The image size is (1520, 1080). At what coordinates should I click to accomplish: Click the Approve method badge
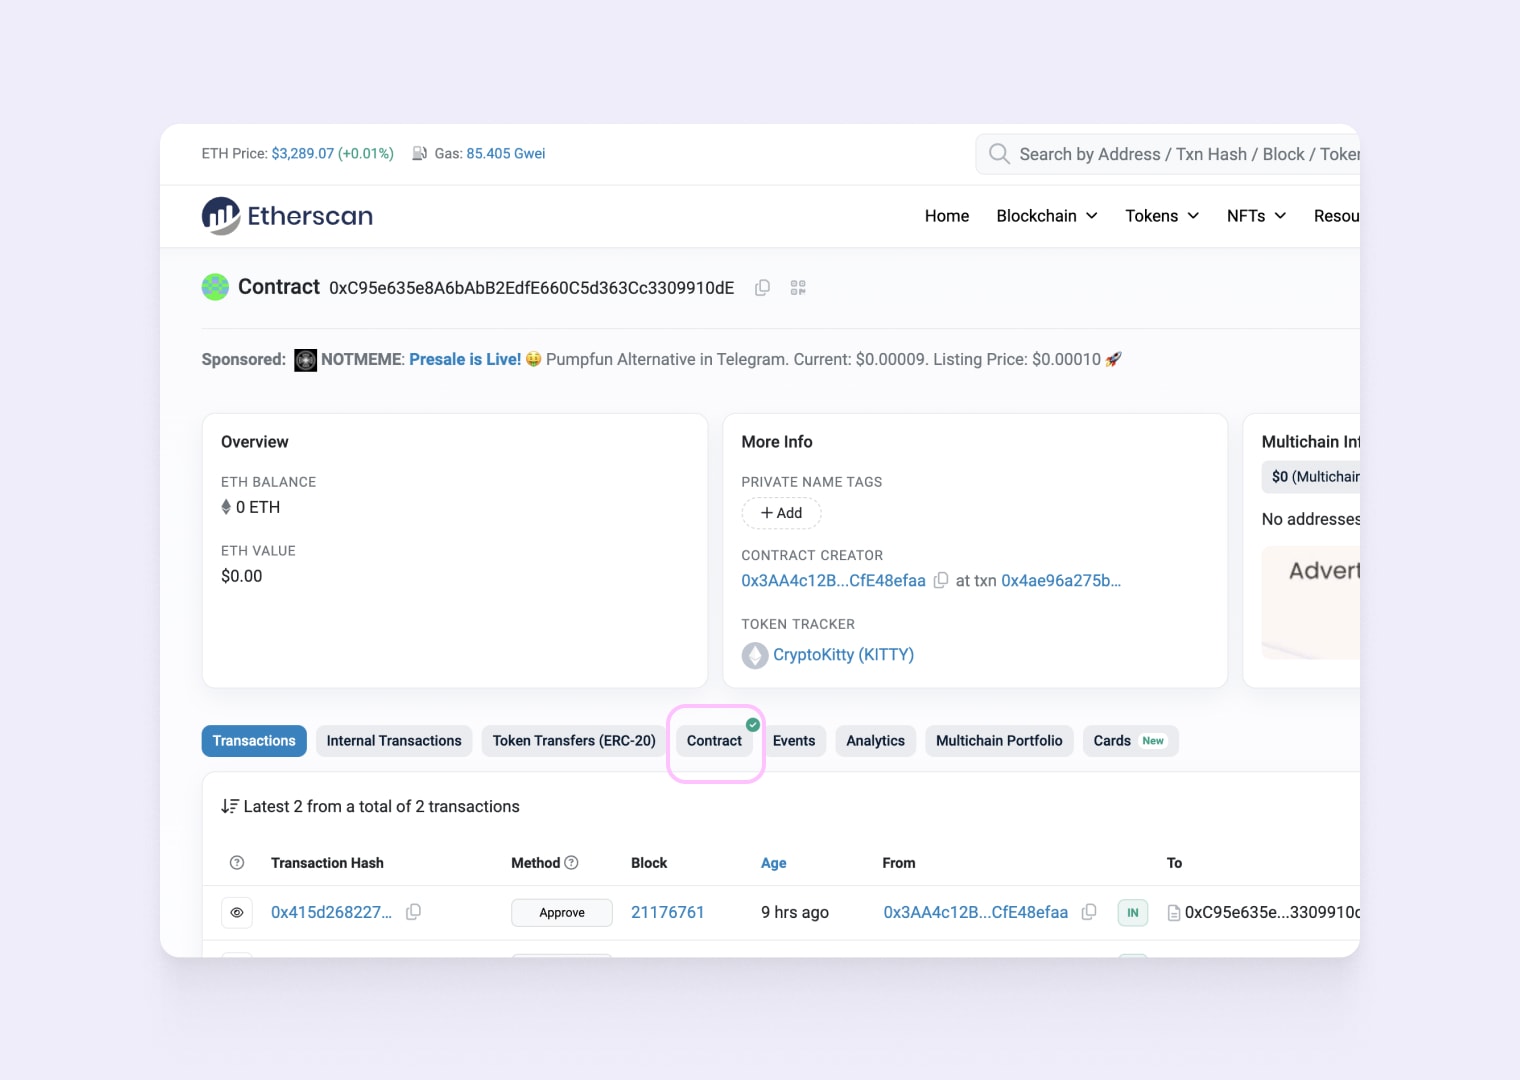tap(562, 913)
